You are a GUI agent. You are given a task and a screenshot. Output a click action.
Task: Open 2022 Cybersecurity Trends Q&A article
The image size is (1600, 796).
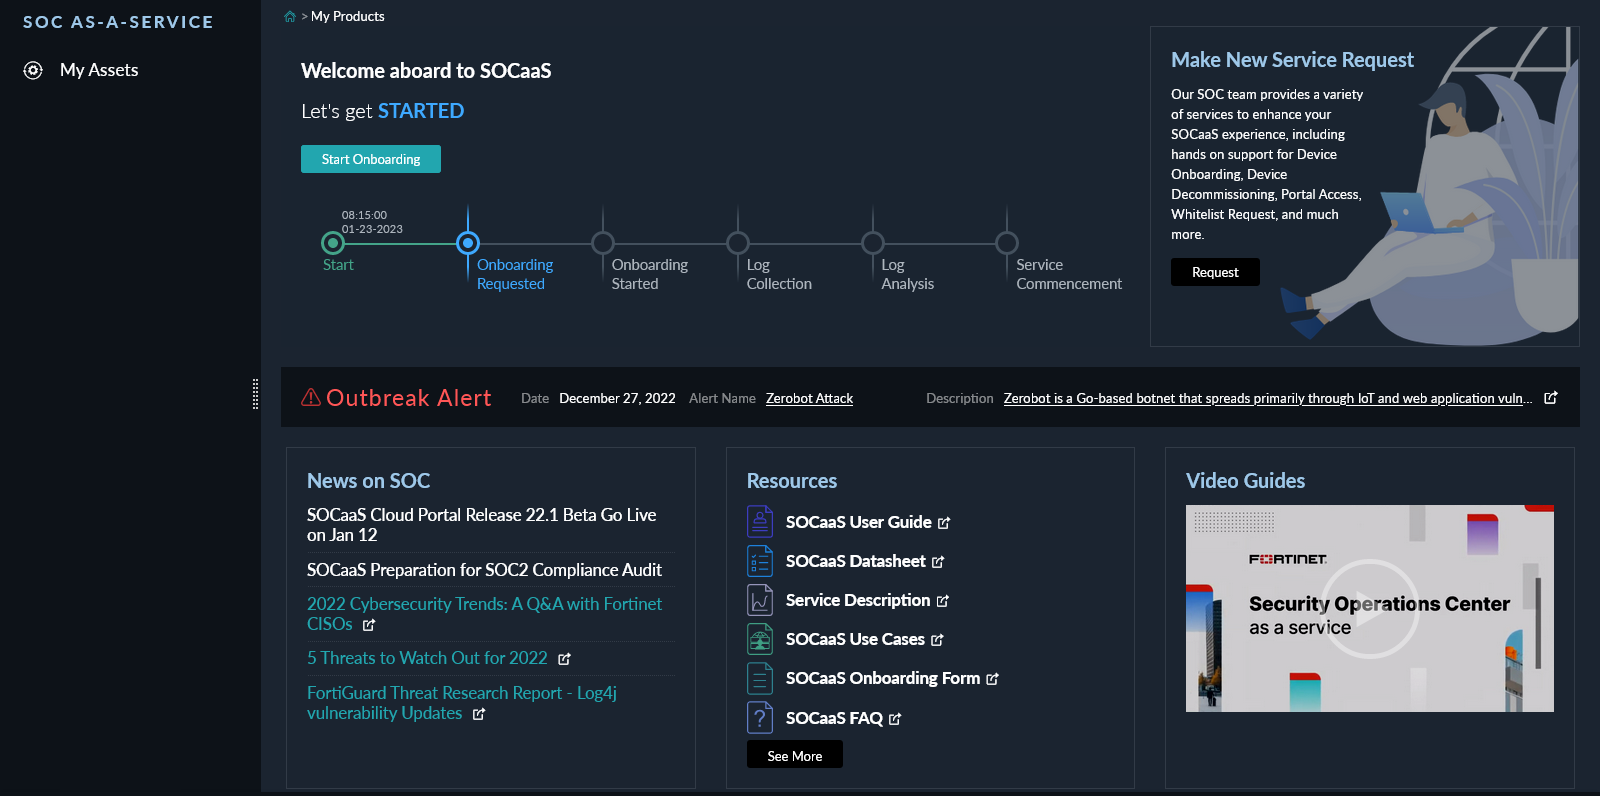point(484,614)
